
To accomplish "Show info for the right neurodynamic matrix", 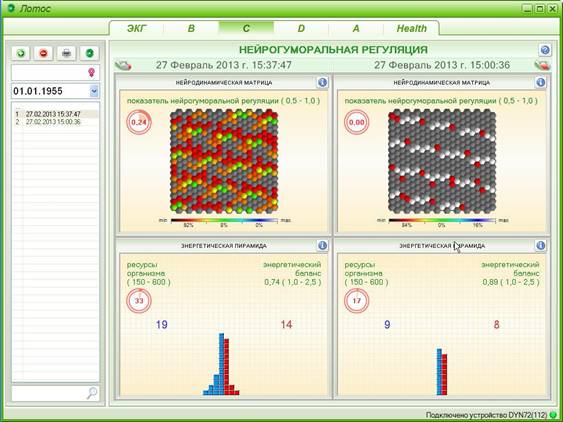I will [540, 83].
